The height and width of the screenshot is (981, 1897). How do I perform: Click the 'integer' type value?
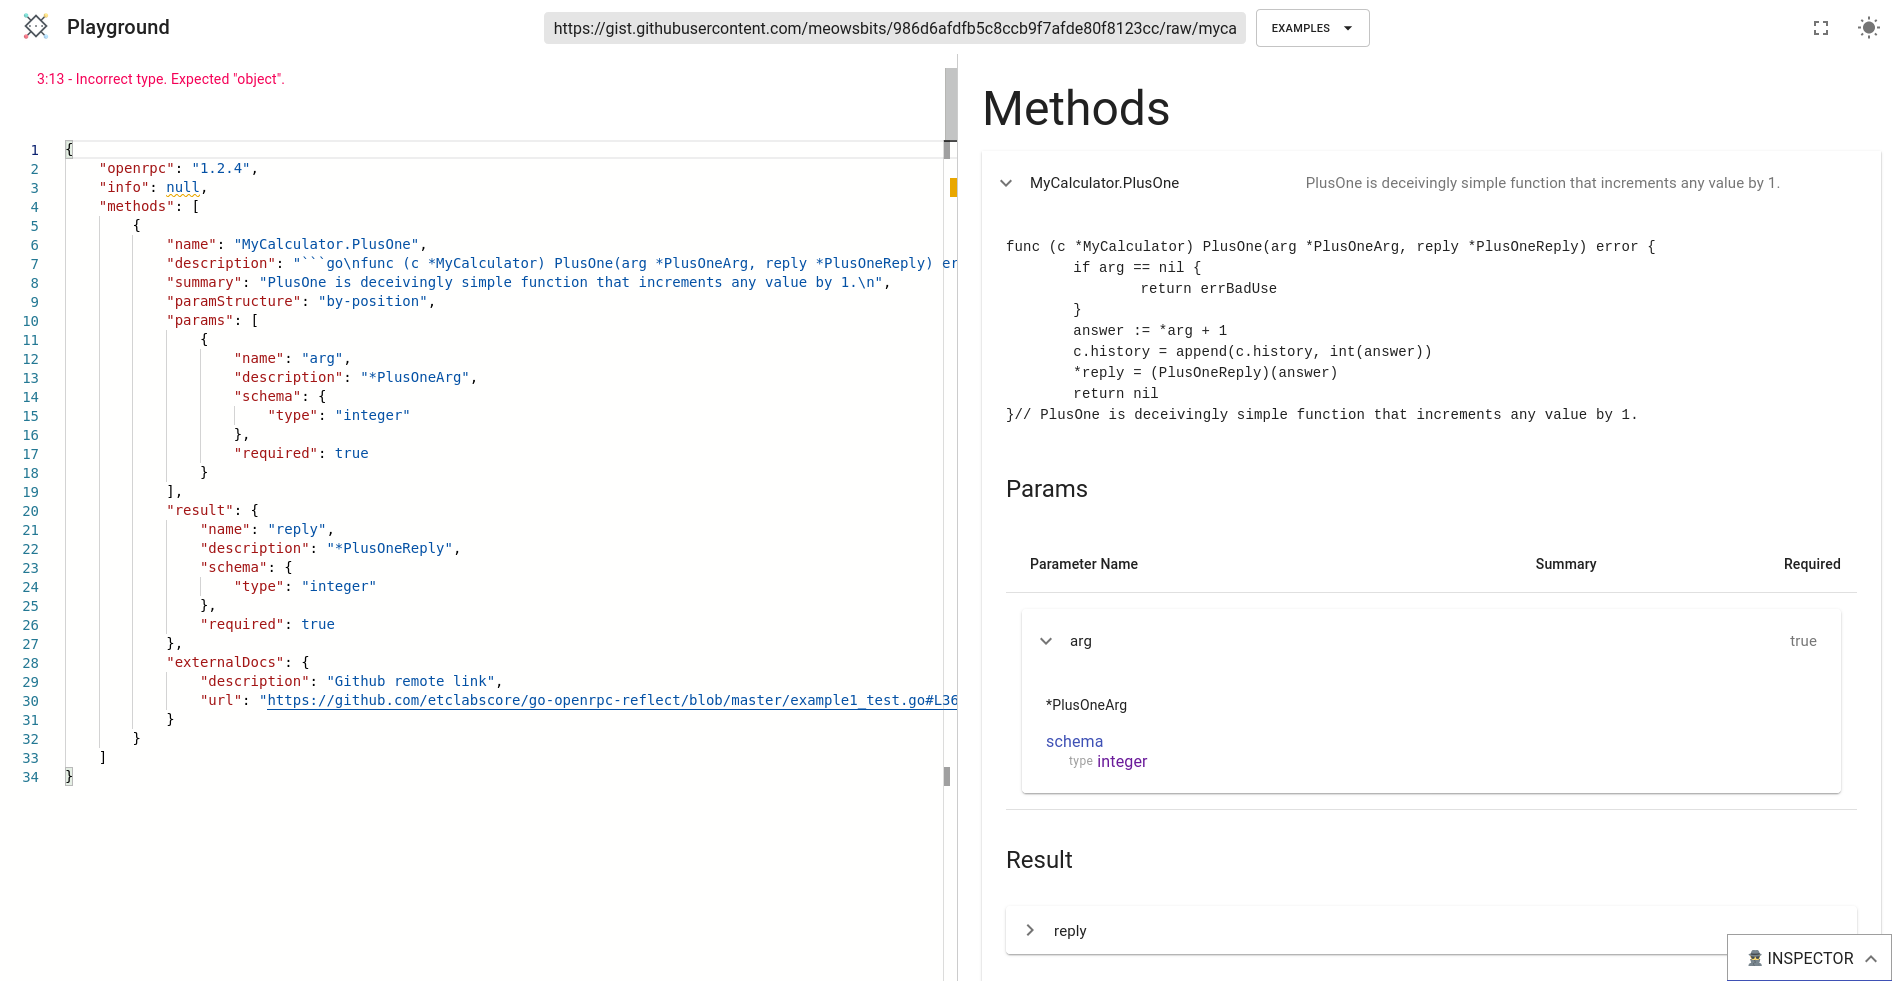(1122, 761)
